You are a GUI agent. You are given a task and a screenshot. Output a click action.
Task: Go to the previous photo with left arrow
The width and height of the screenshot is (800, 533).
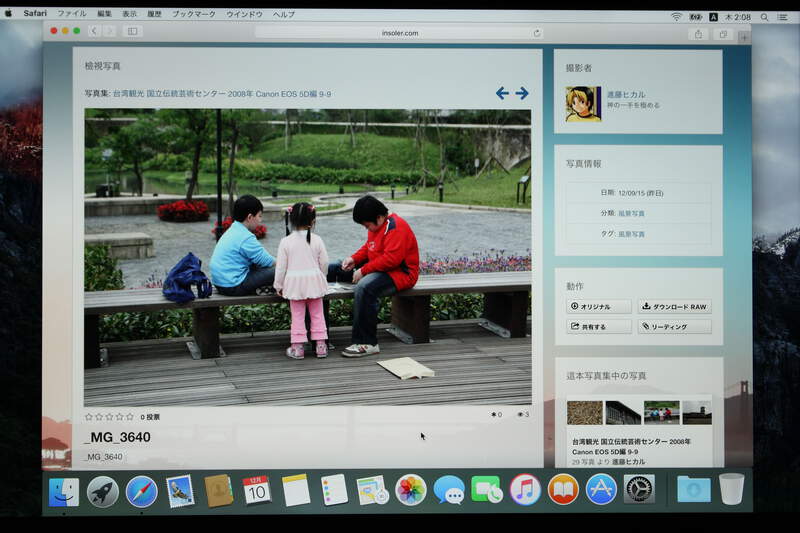[x=502, y=93]
